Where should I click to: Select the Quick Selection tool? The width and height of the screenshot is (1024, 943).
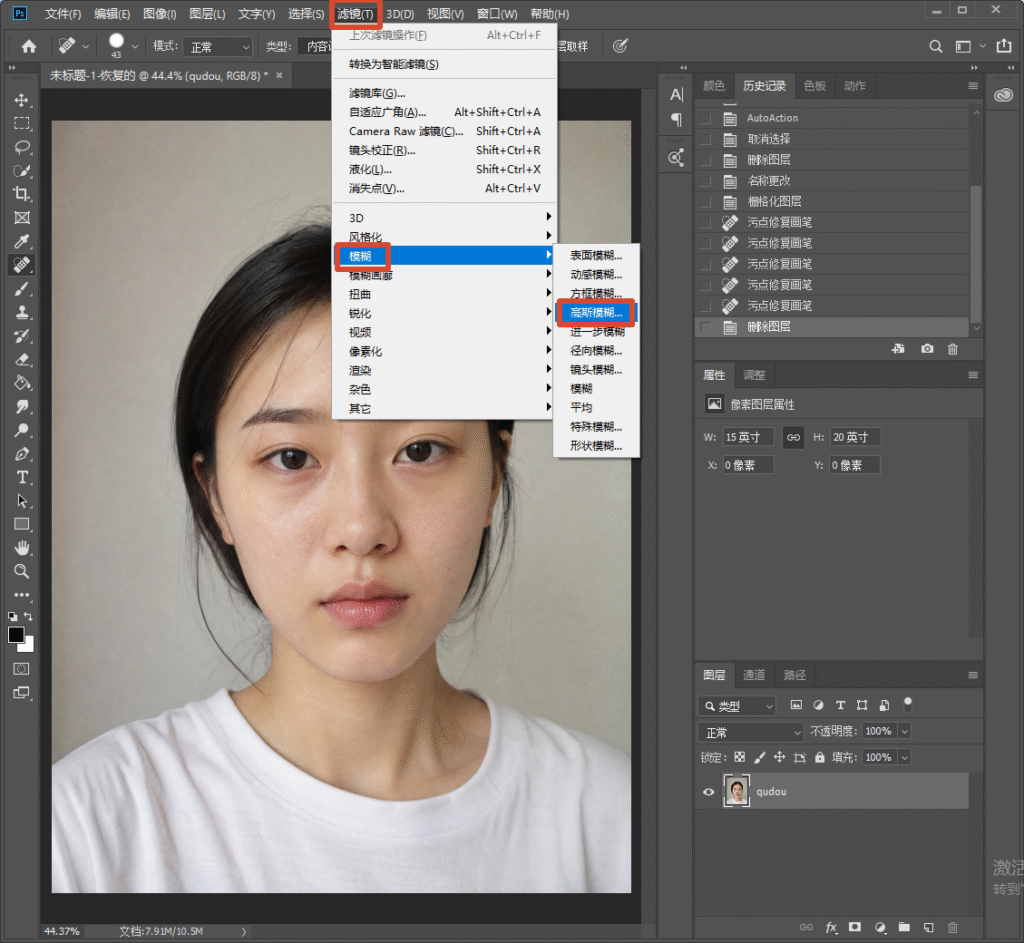(x=22, y=170)
